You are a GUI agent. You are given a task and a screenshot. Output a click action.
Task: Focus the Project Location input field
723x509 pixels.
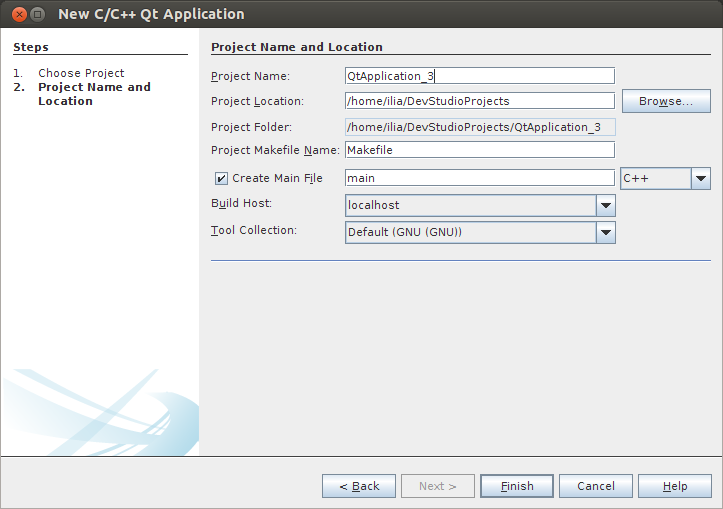(x=479, y=101)
